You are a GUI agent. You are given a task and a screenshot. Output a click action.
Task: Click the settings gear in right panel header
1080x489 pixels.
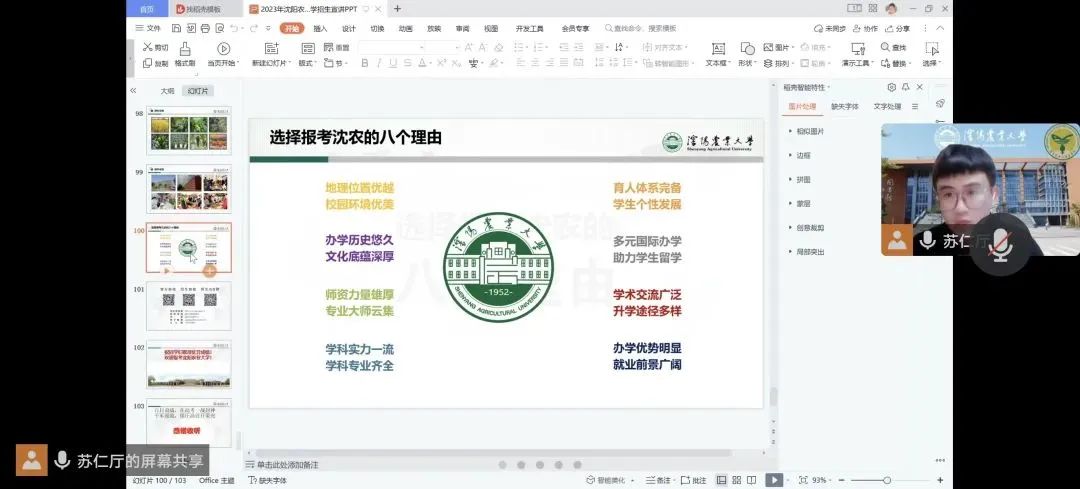(x=891, y=87)
